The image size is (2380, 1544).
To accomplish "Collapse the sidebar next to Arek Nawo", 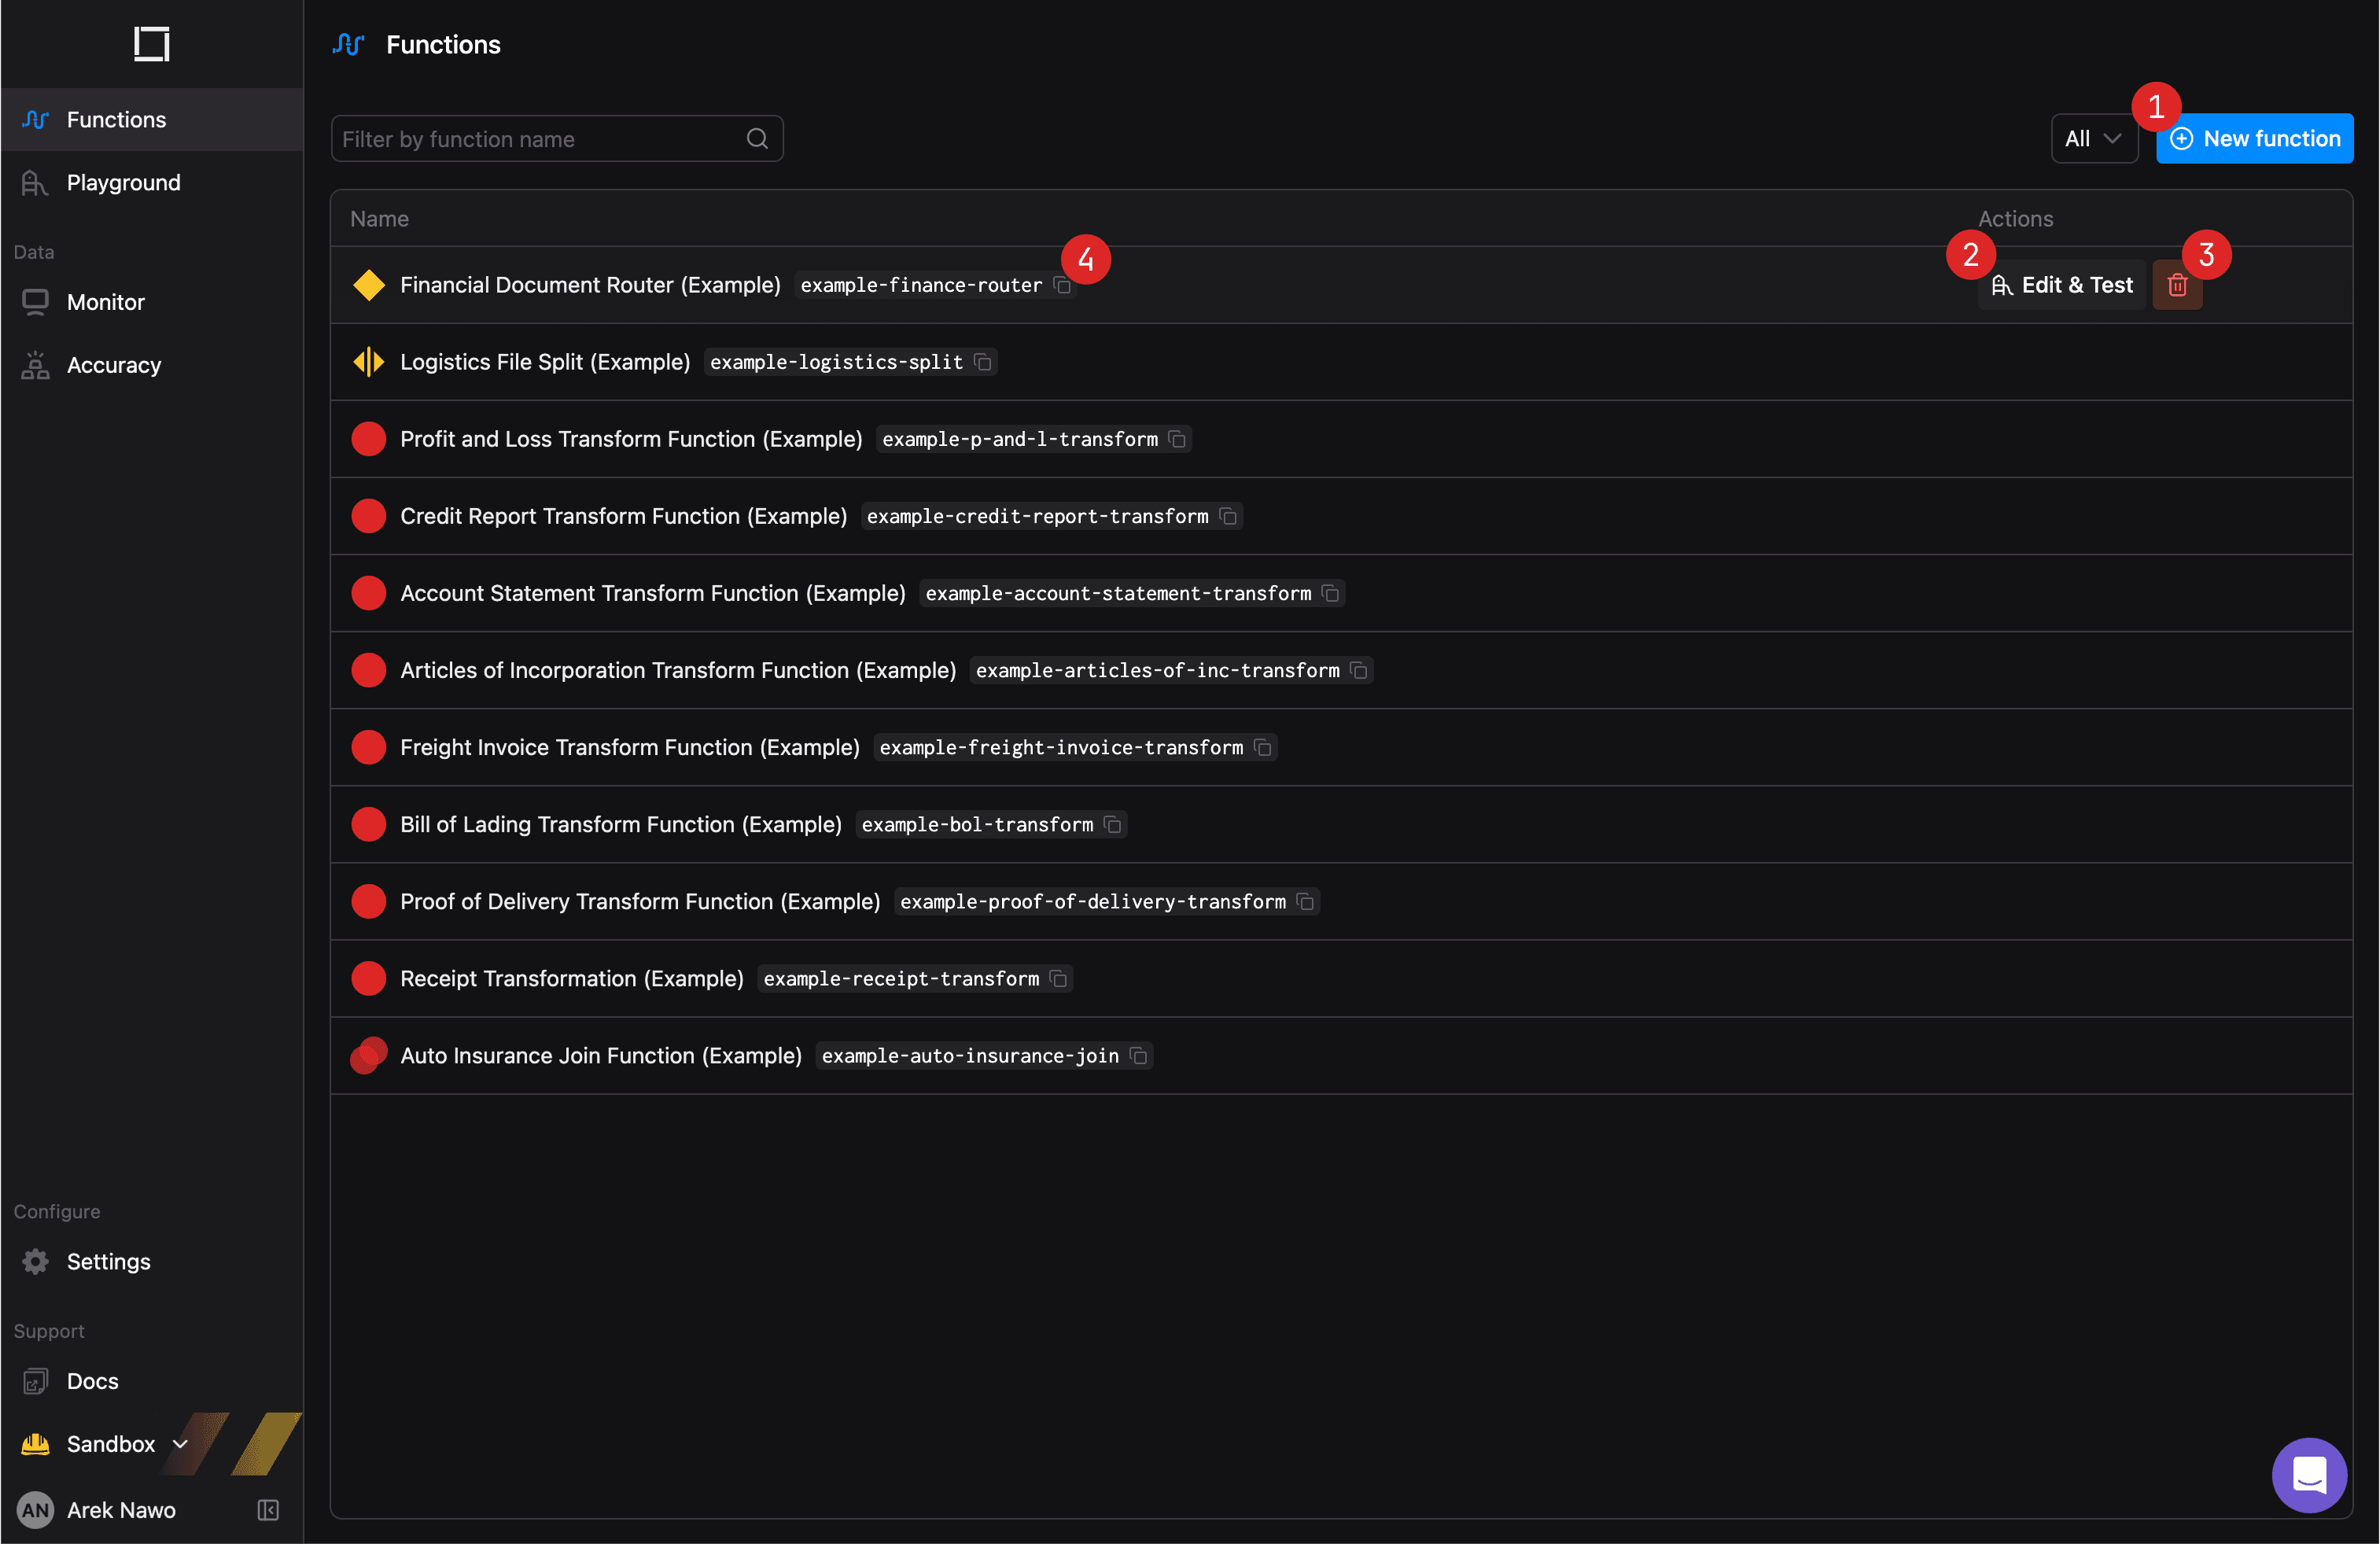I will 266,1510.
